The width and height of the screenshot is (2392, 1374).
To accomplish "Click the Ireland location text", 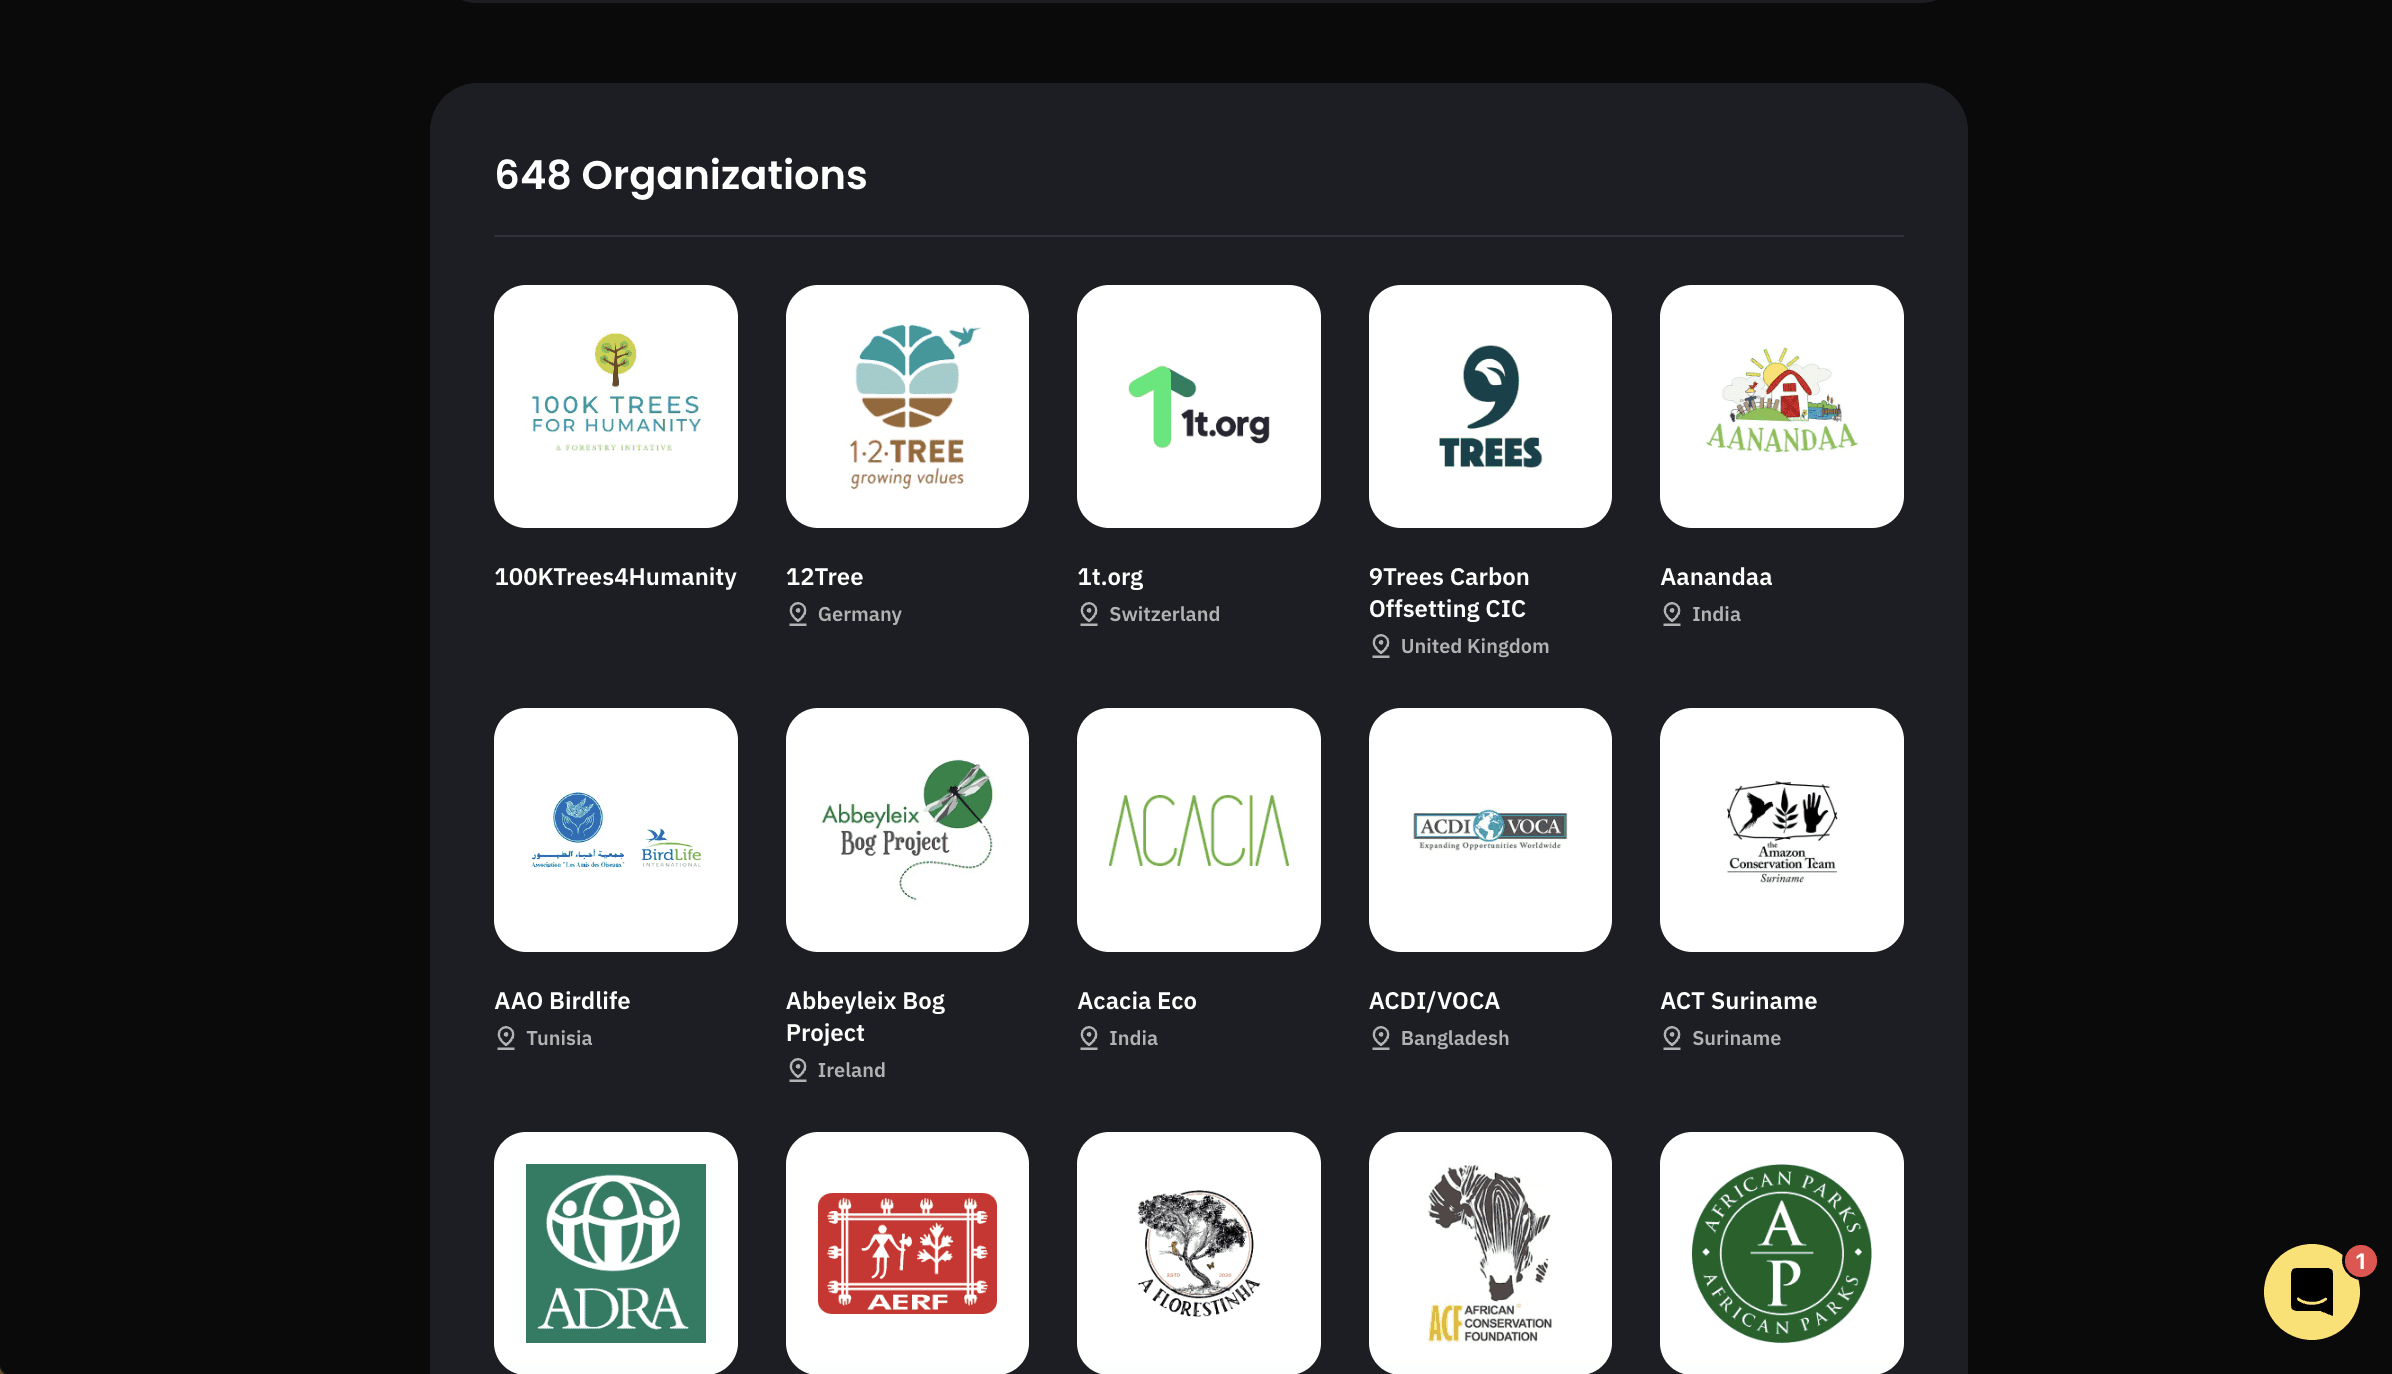I will click(852, 1070).
